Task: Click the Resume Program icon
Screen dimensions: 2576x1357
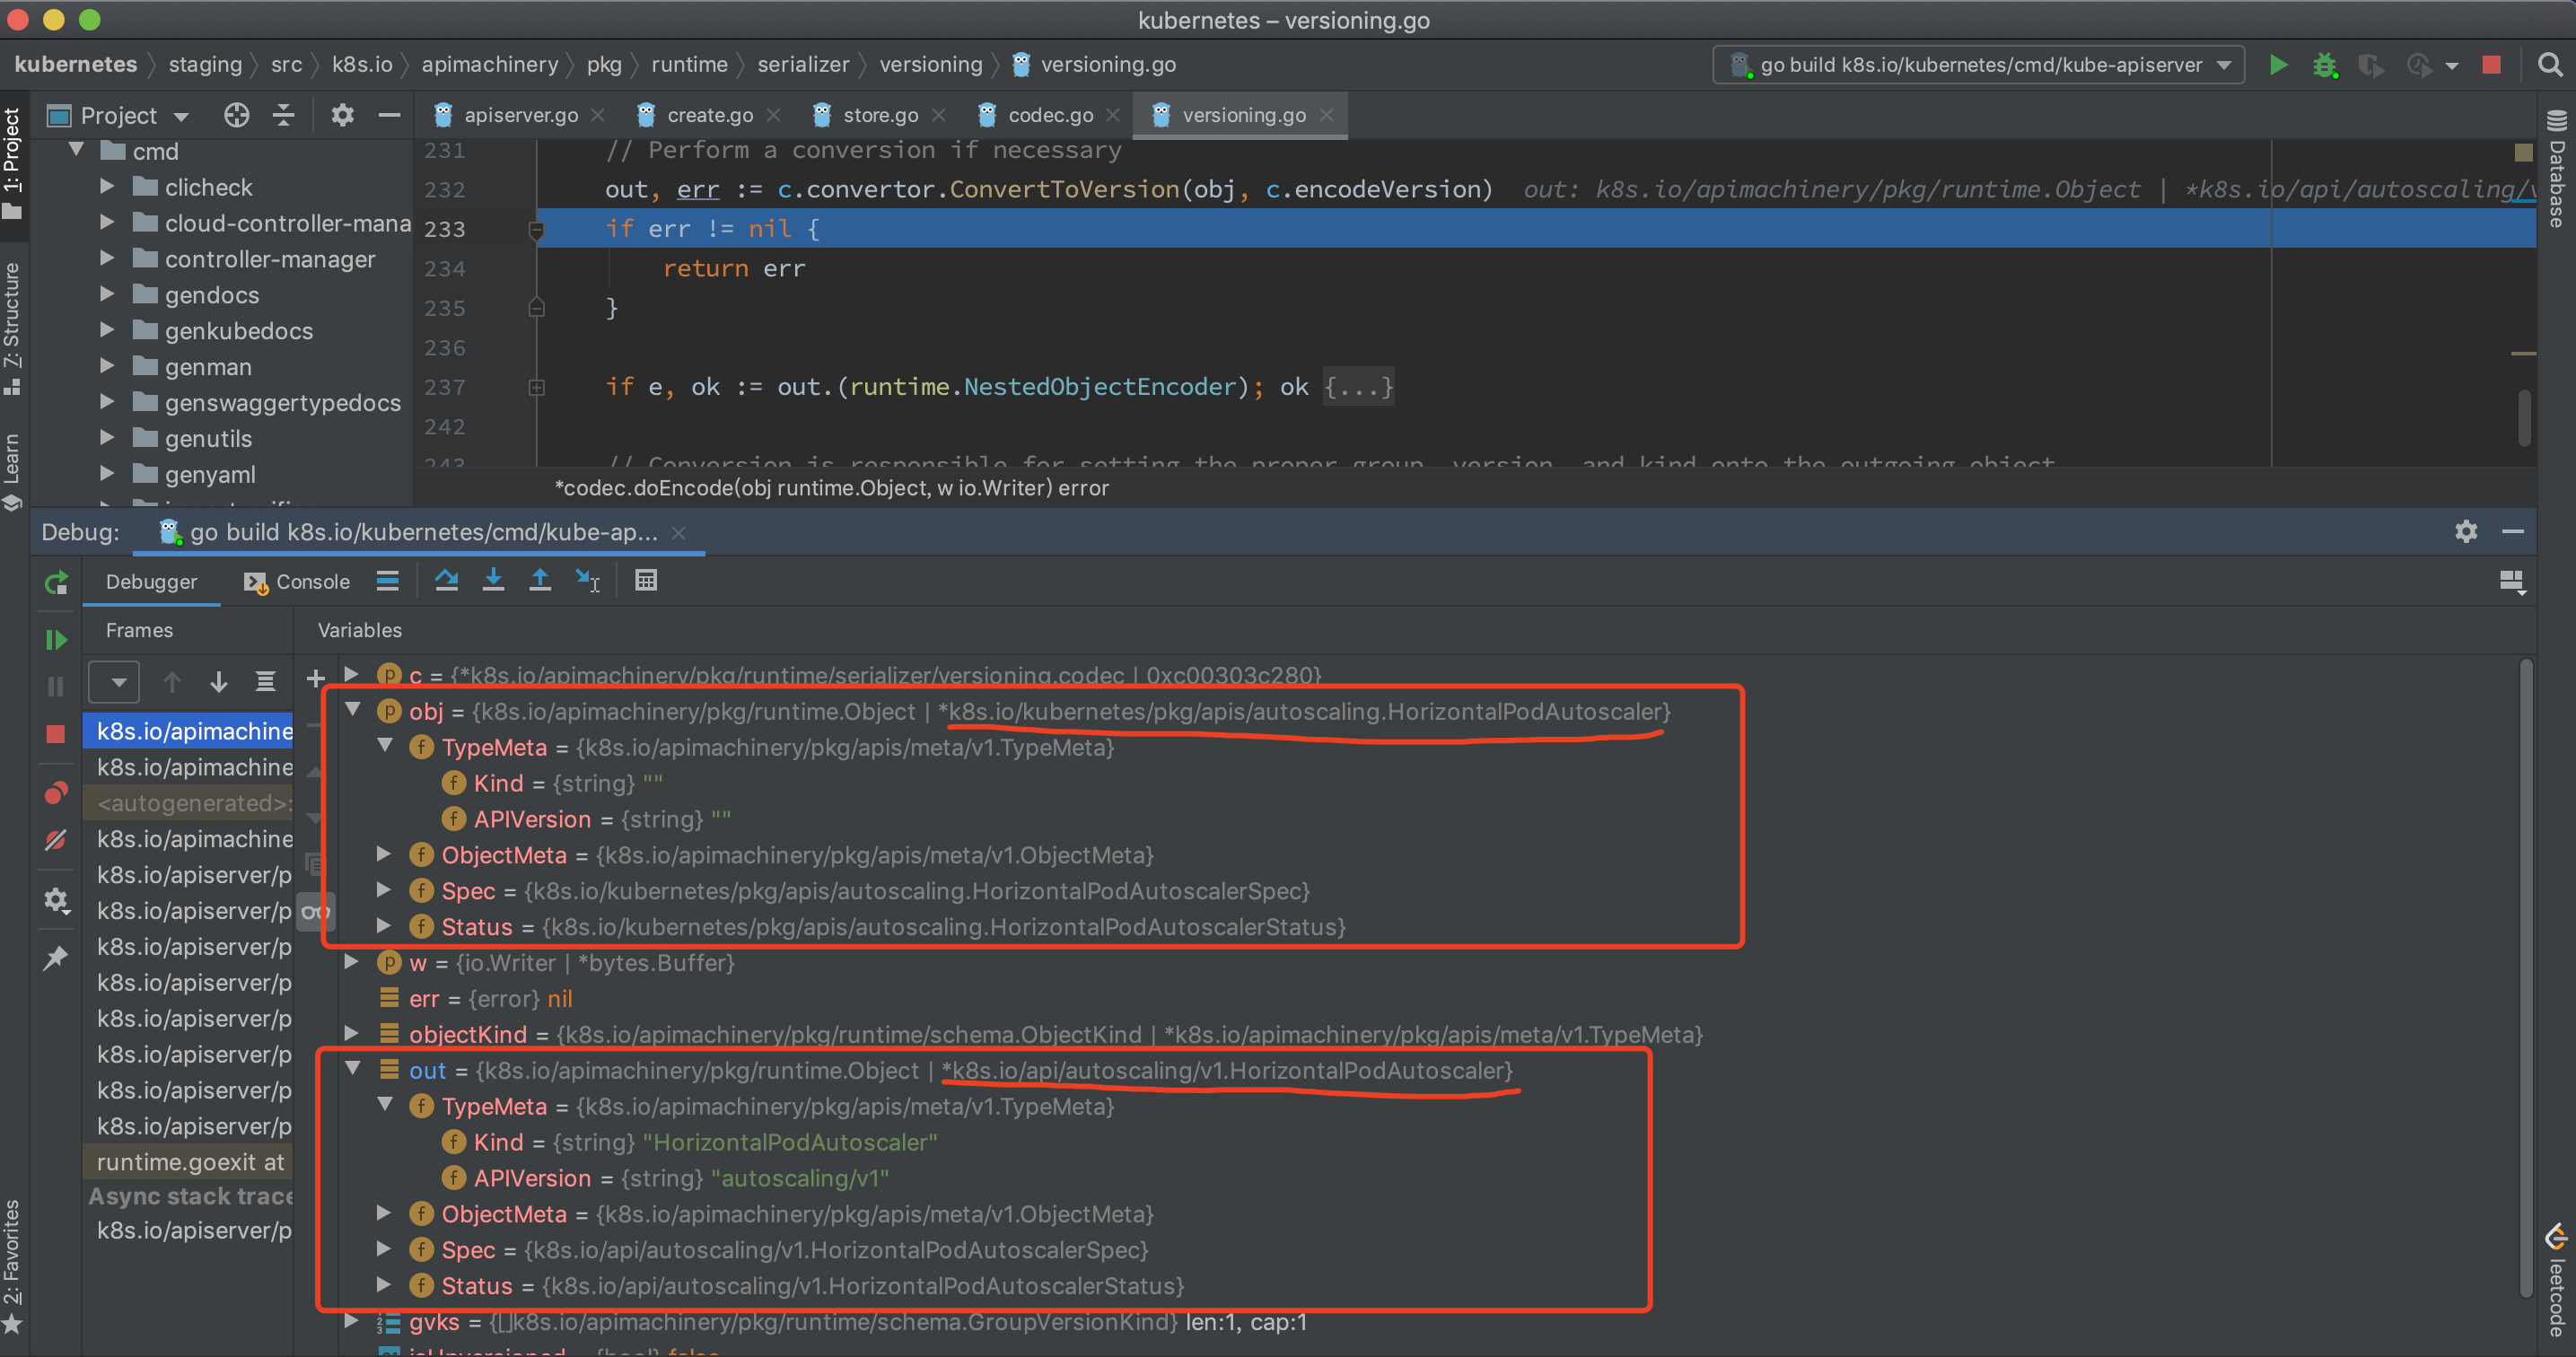Action: (x=56, y=640)
